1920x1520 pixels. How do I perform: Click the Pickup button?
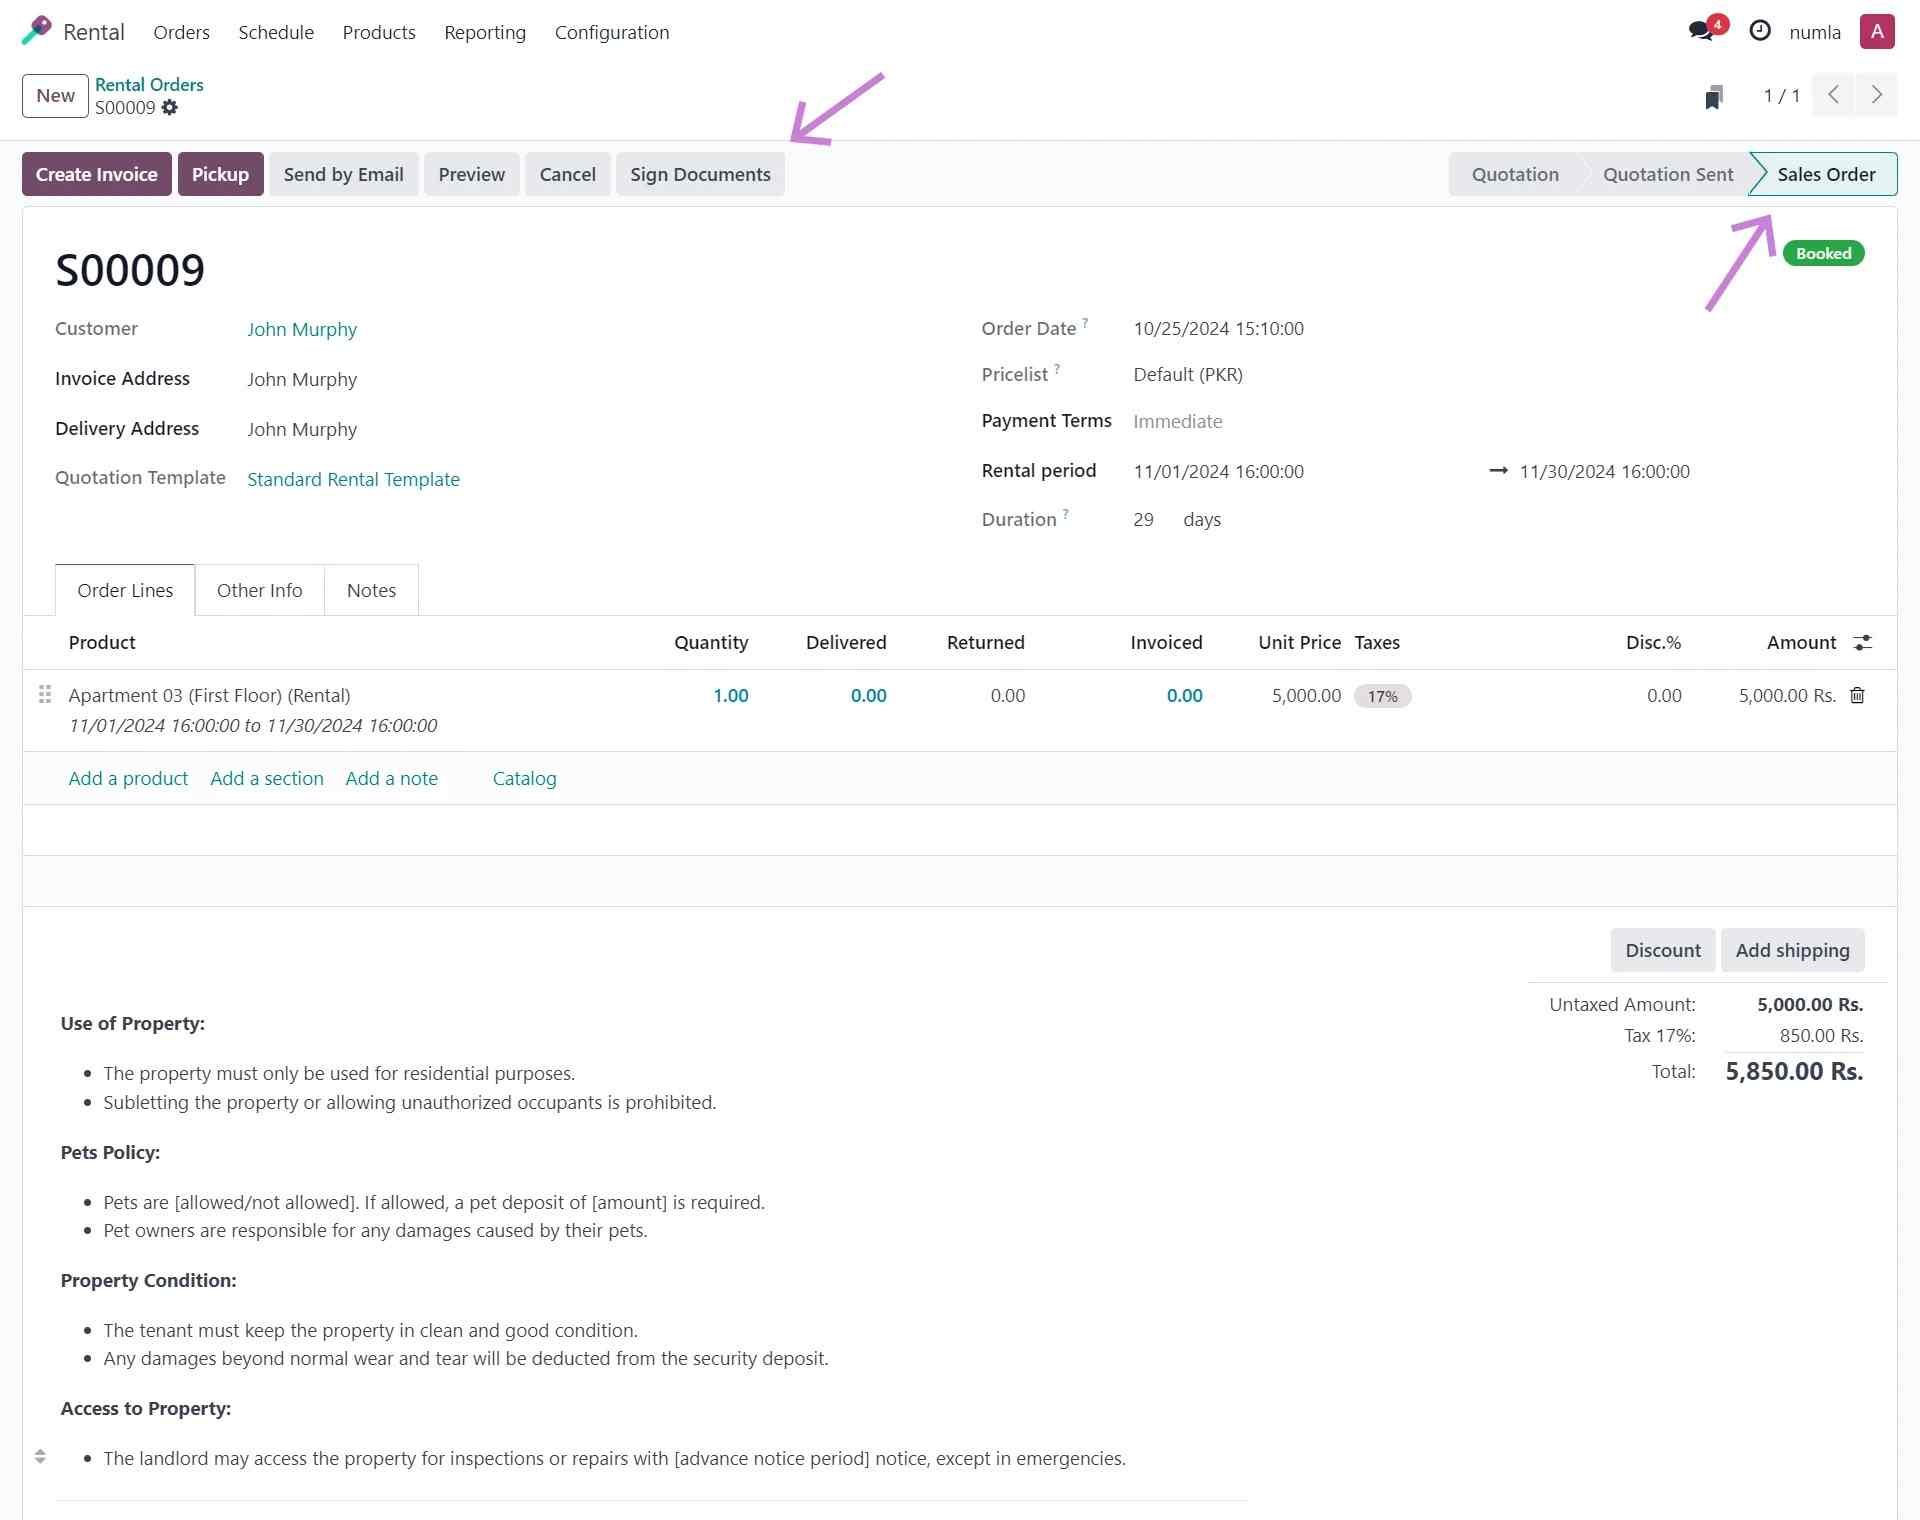coord(220,173)
